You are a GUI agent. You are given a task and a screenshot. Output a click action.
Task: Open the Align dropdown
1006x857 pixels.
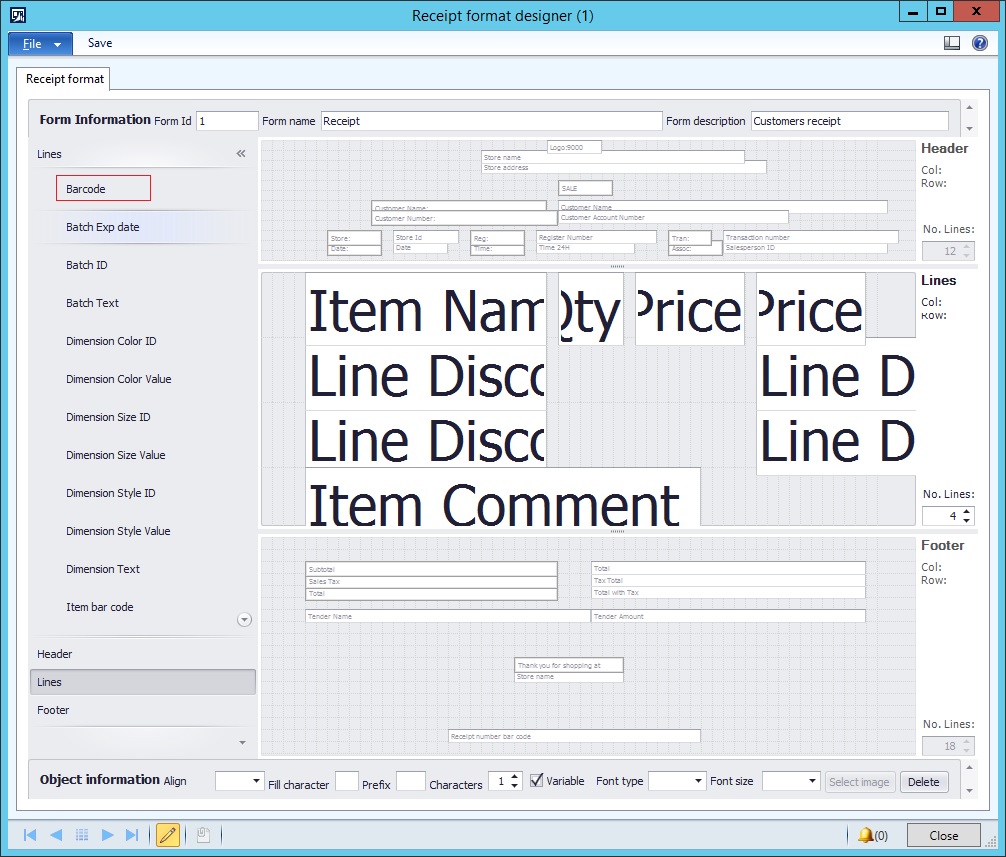(x=239, y=781)
